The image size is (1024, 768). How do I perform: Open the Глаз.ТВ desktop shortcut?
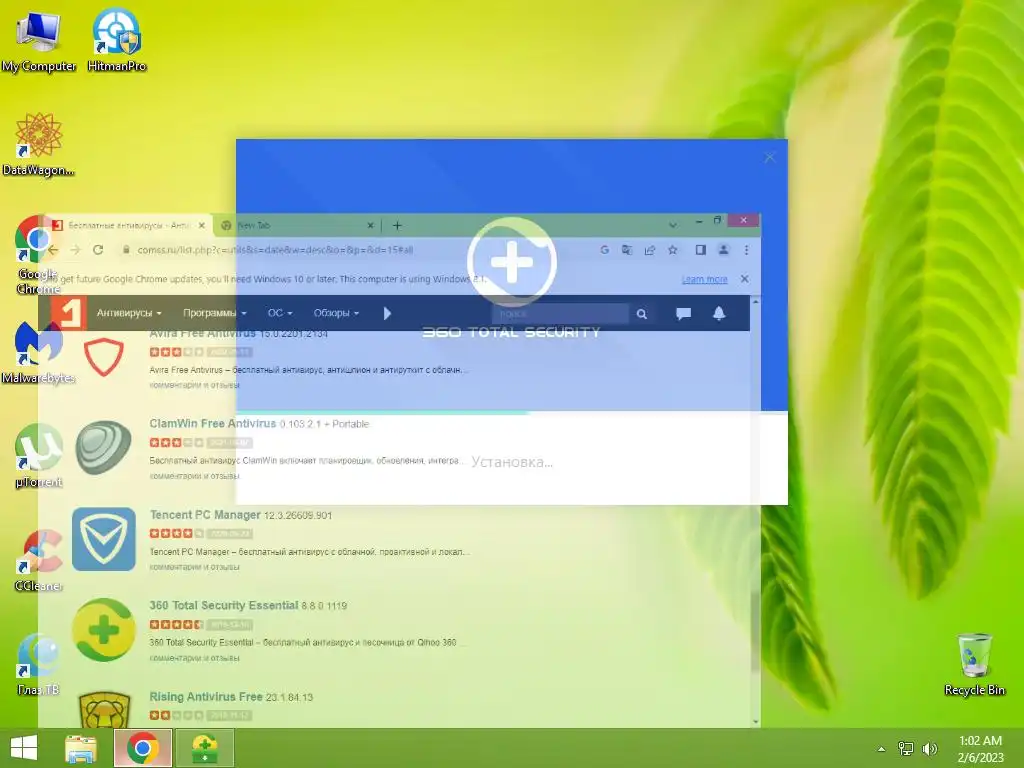point(38,665)
